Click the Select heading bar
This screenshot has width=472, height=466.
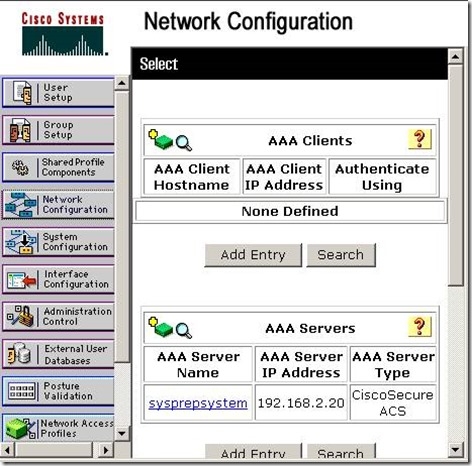[290, 64]
